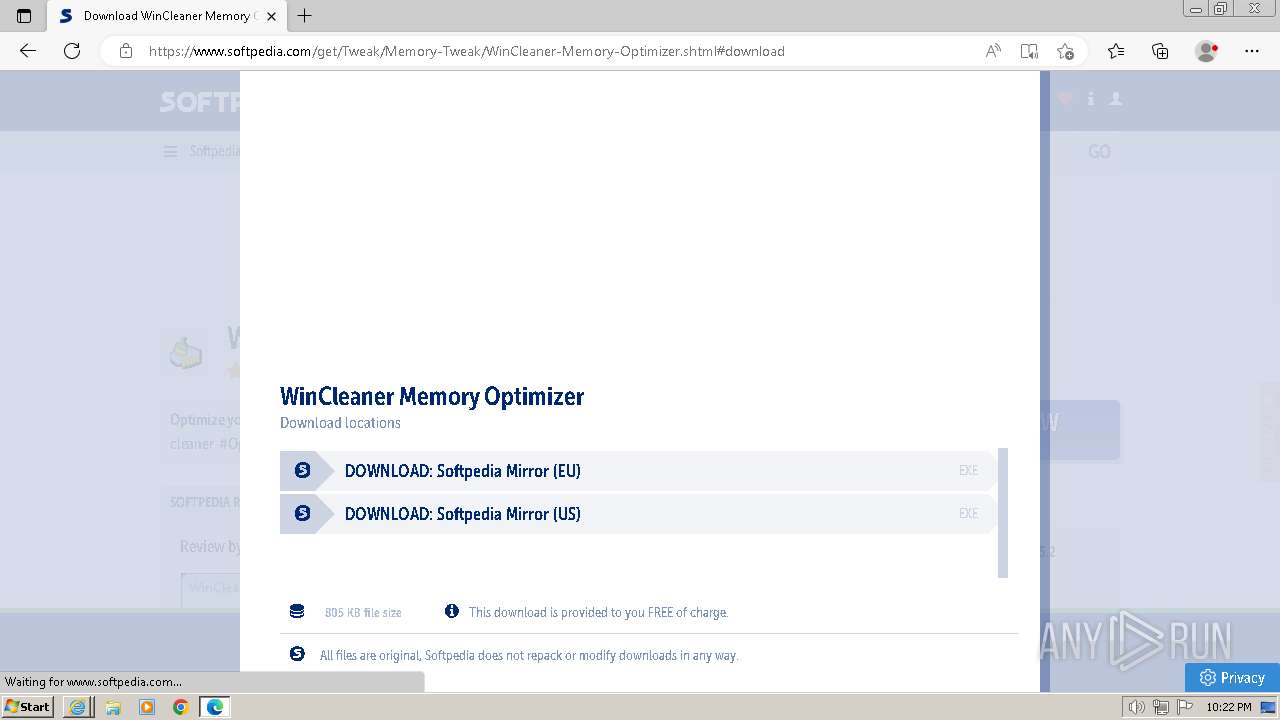The width and height of the screenshot is (1280, 720).
Task: Click Softpedia icon beside original files notice
Action: pyautogui.click(x=297, y=654)
